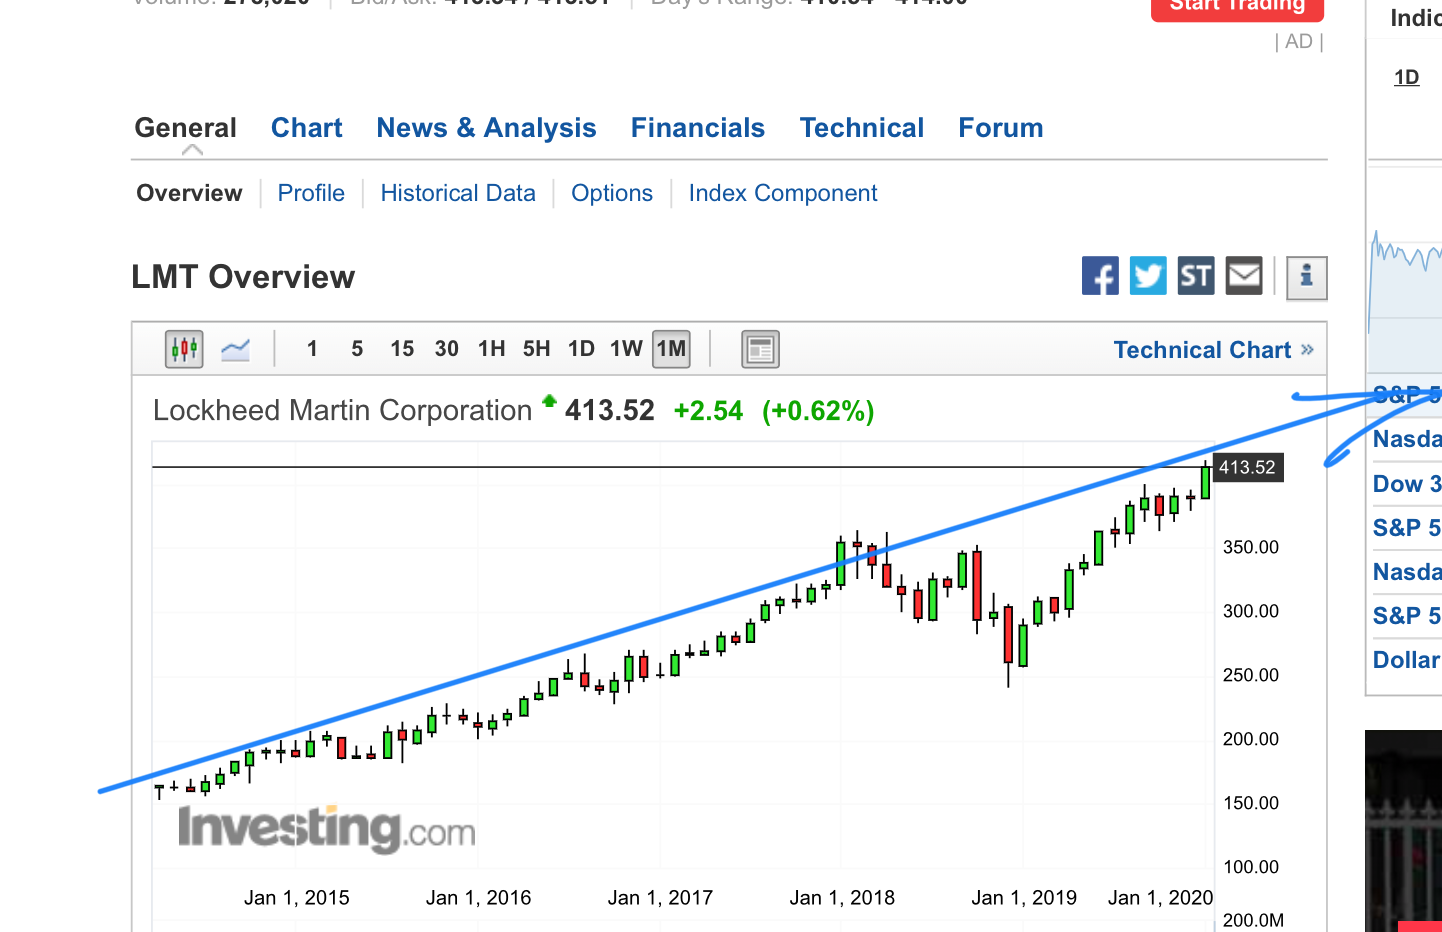Image resolution: width=1442 pixels, height=932 pixels.
Task: Switch to the line chart icon
Action: 235,349
